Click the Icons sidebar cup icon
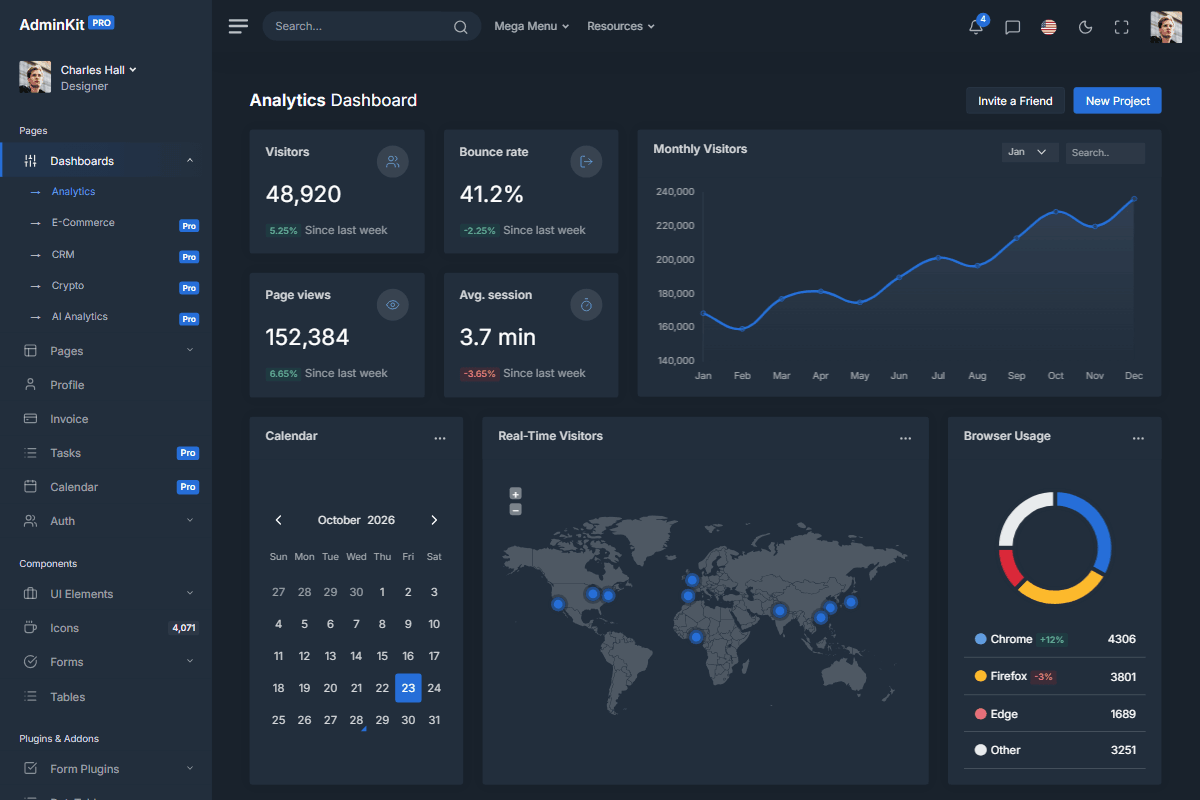The image size is (1200, 800). coord(30,628)
